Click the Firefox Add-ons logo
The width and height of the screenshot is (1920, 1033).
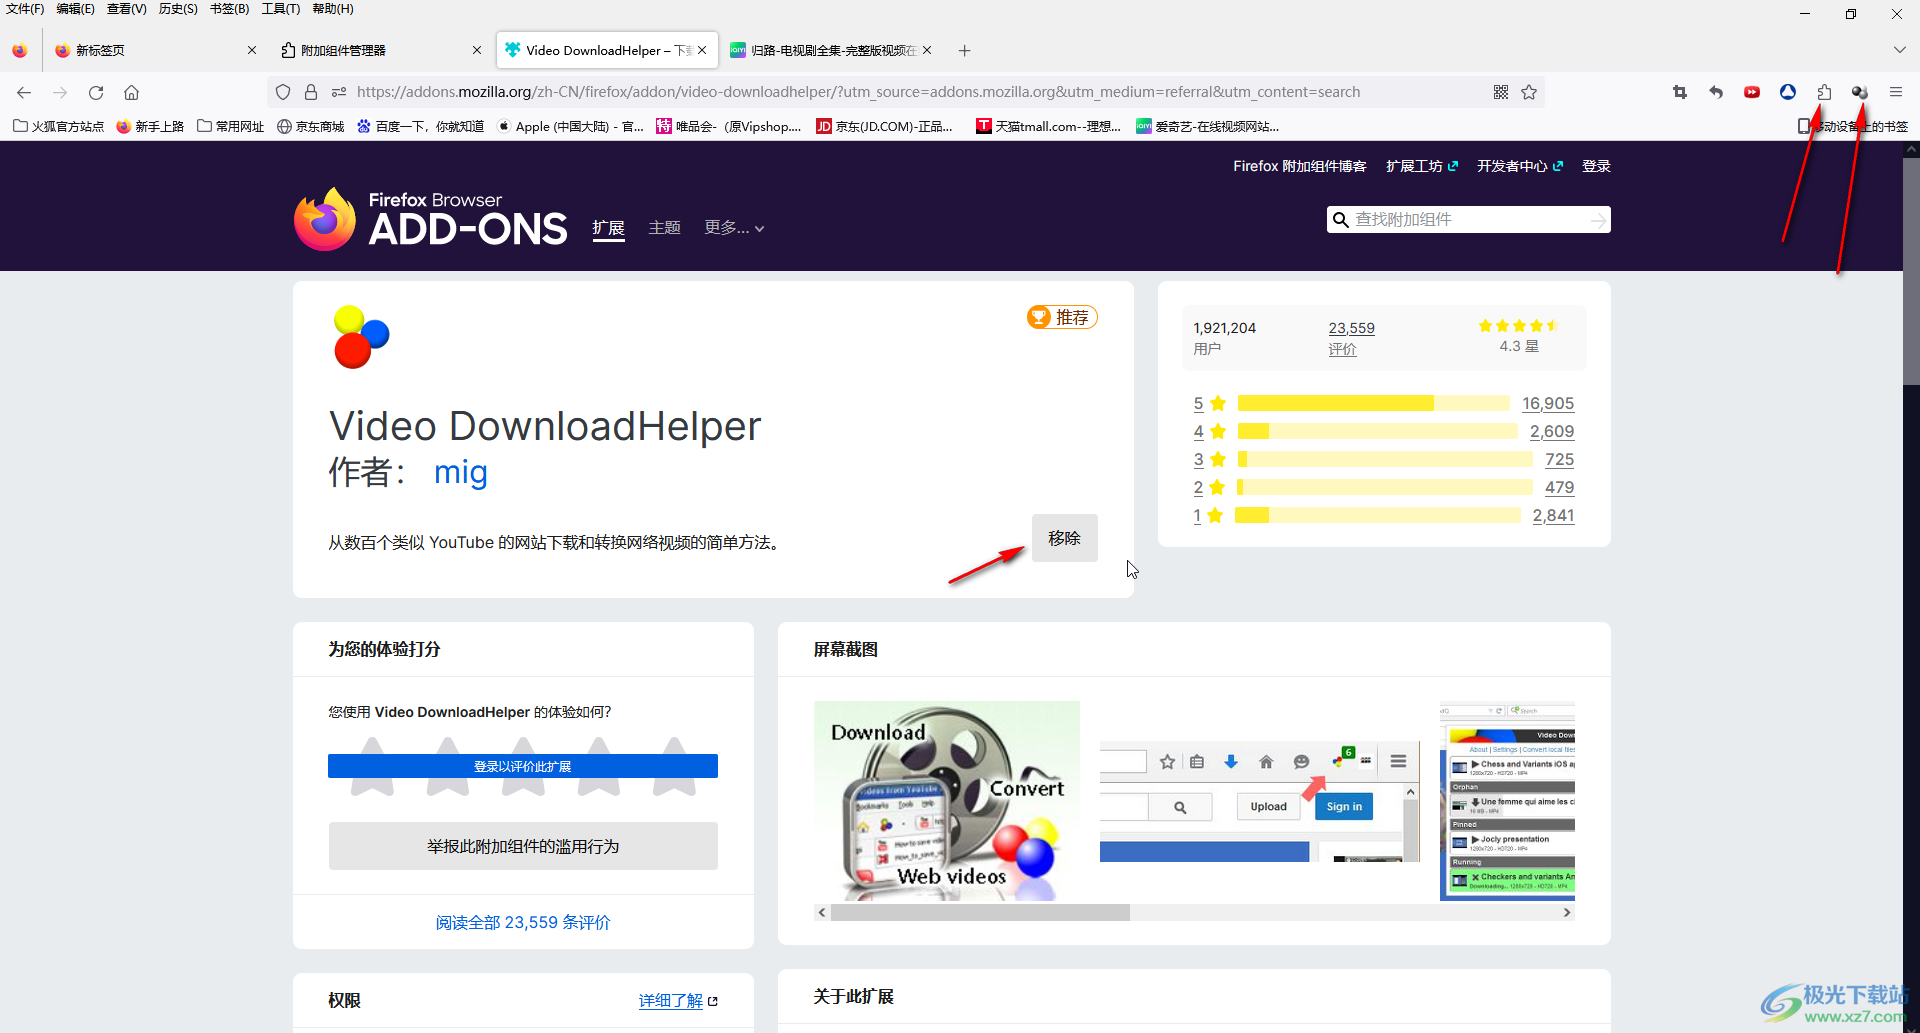(x=431, y=219)
